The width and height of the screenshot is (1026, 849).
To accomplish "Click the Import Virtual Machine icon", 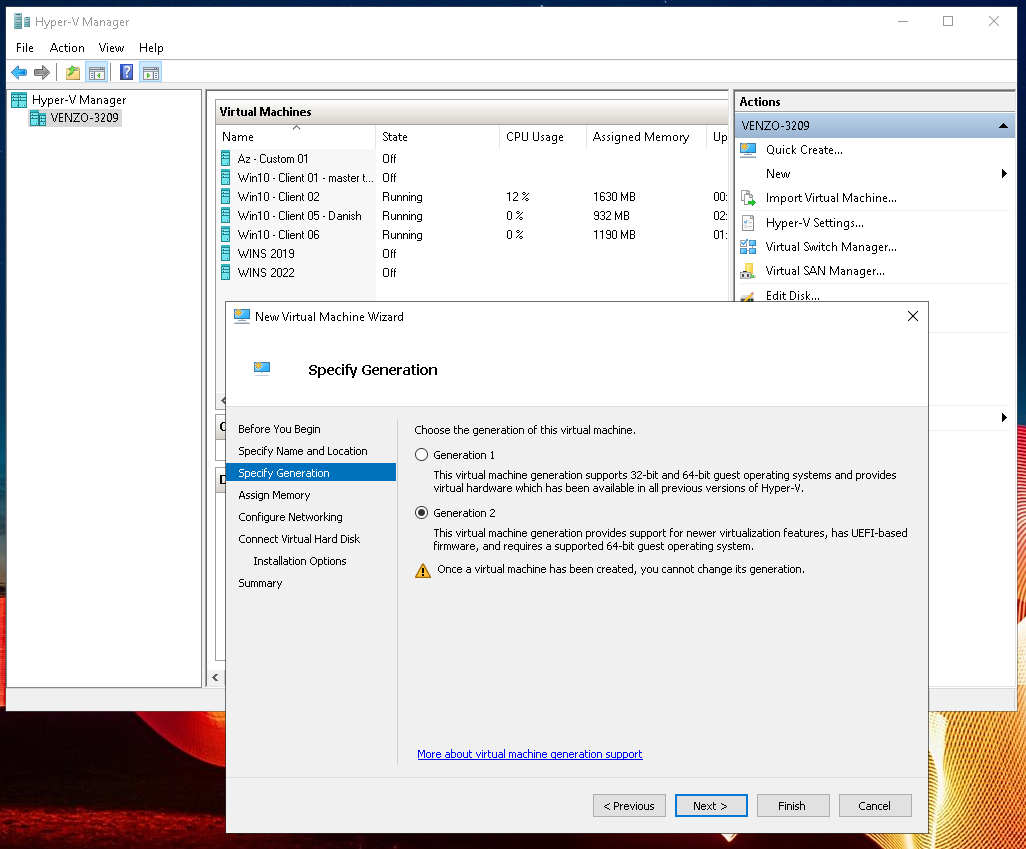I will (748, 198).
